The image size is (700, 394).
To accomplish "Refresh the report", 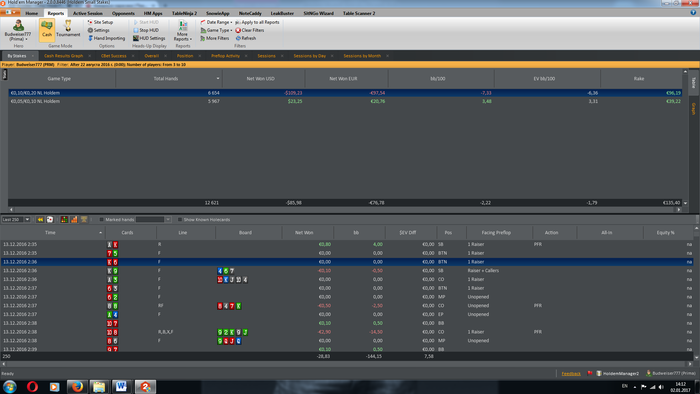I will click(x=246, y=38).
